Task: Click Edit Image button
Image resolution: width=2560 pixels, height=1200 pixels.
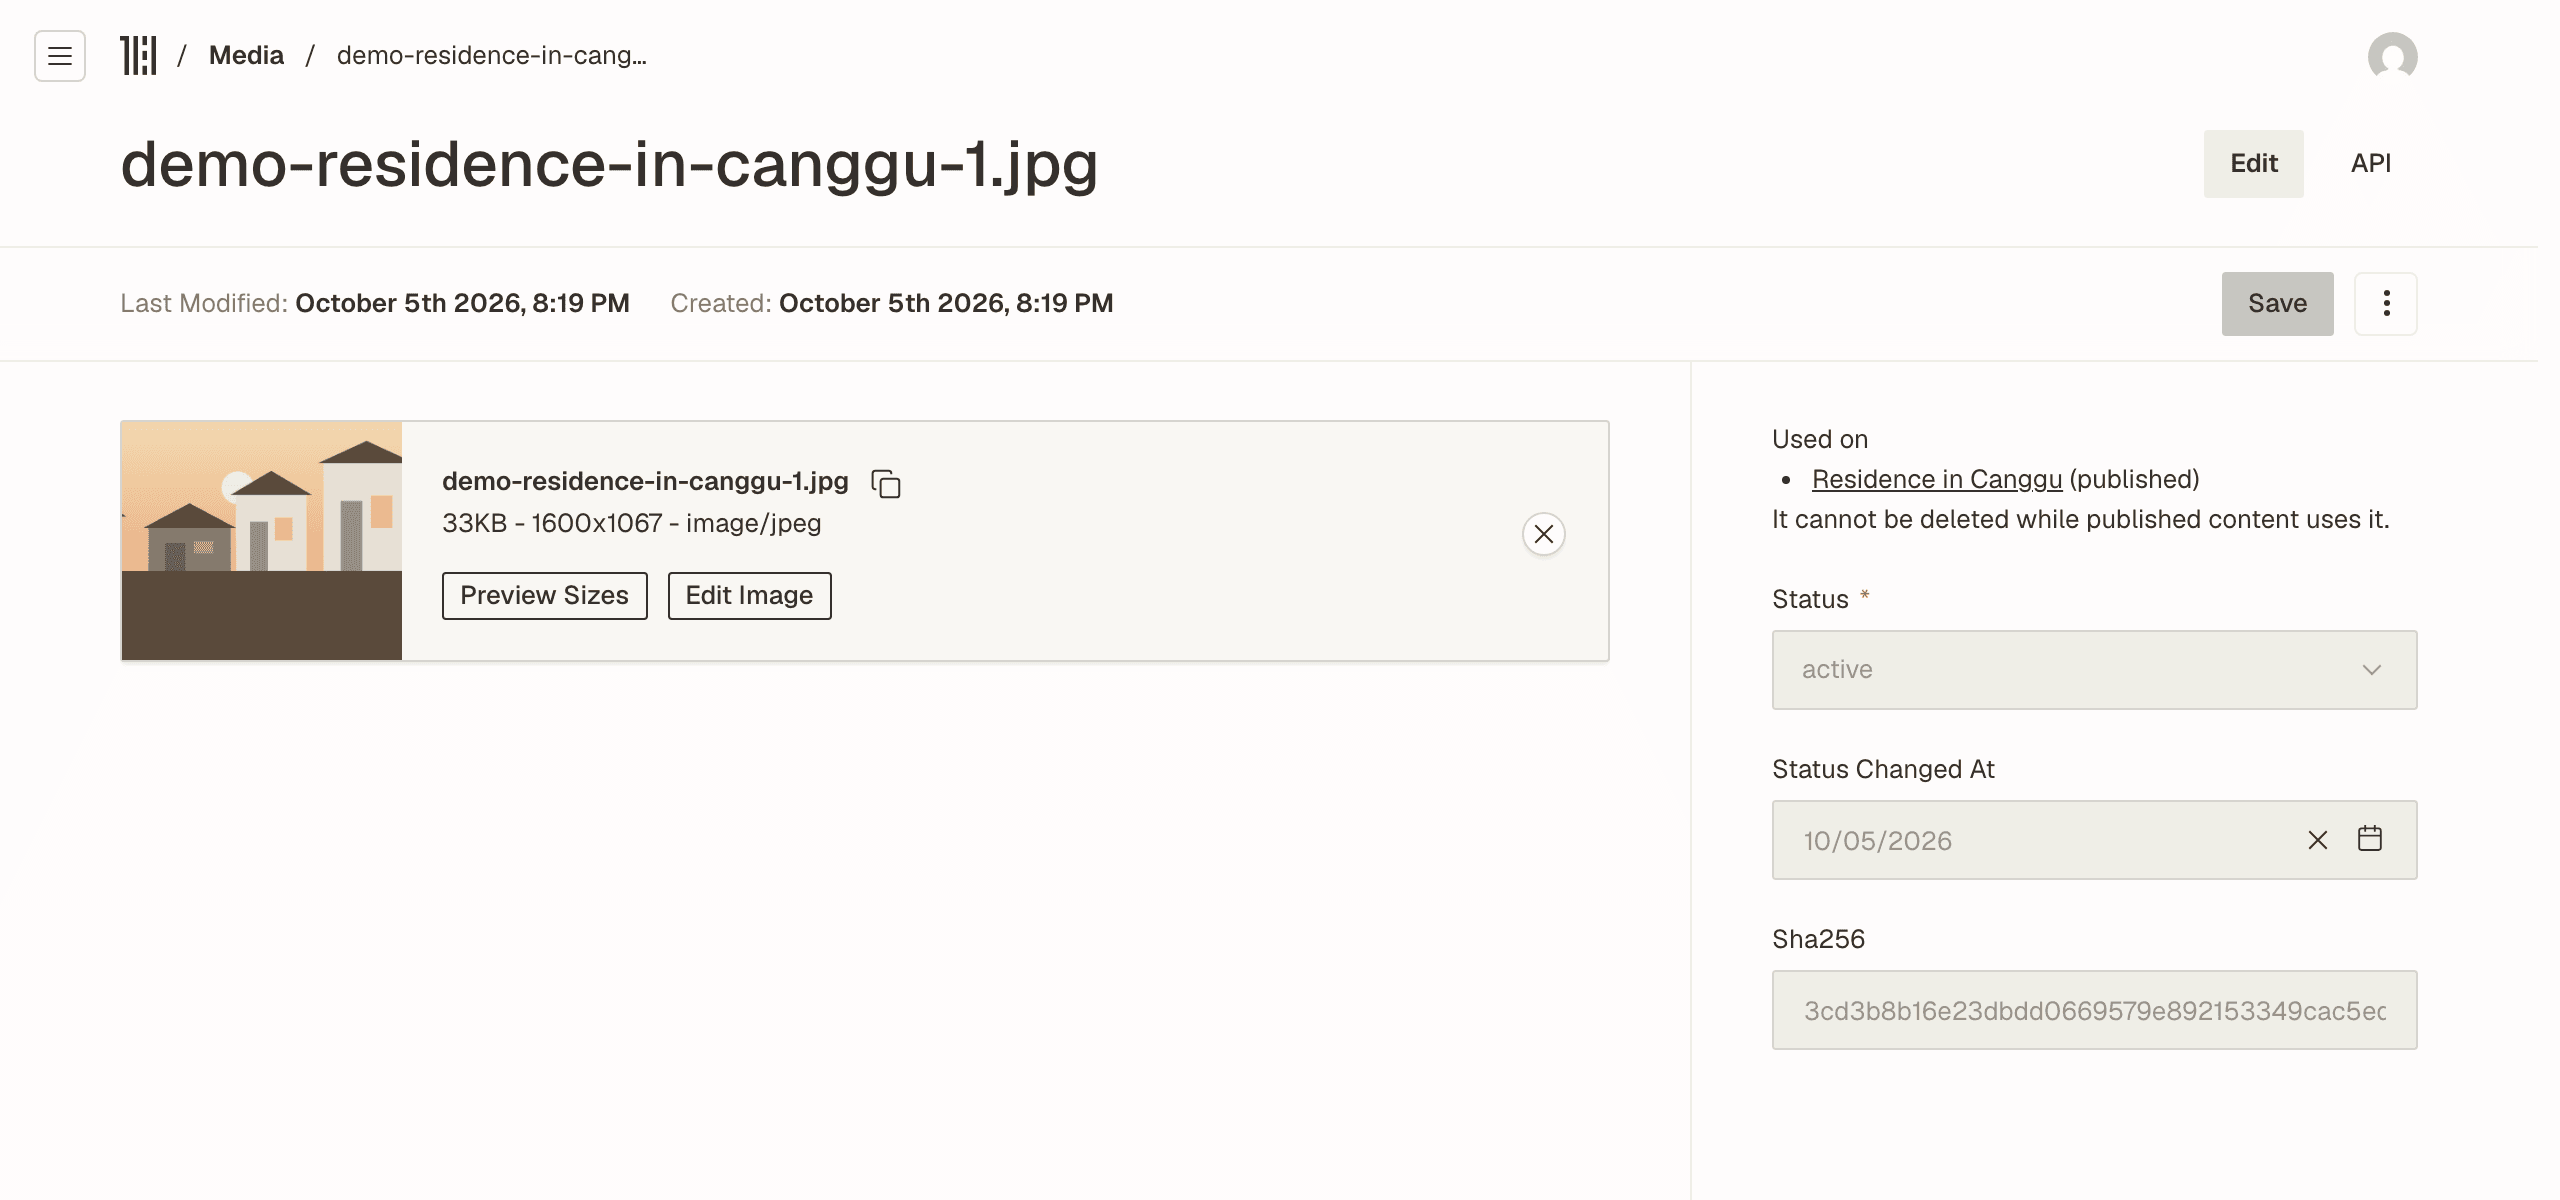Action: click(x=750, y=596)
